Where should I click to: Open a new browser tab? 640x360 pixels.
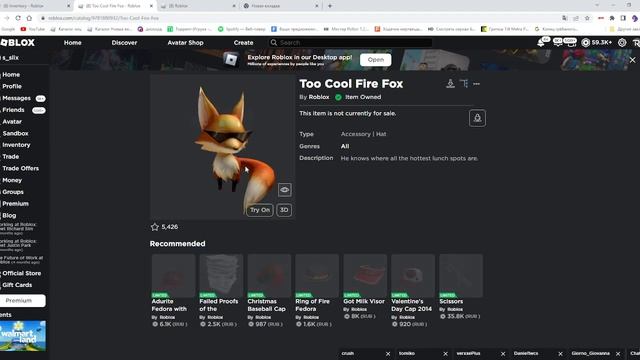click(x=330, y=6)
